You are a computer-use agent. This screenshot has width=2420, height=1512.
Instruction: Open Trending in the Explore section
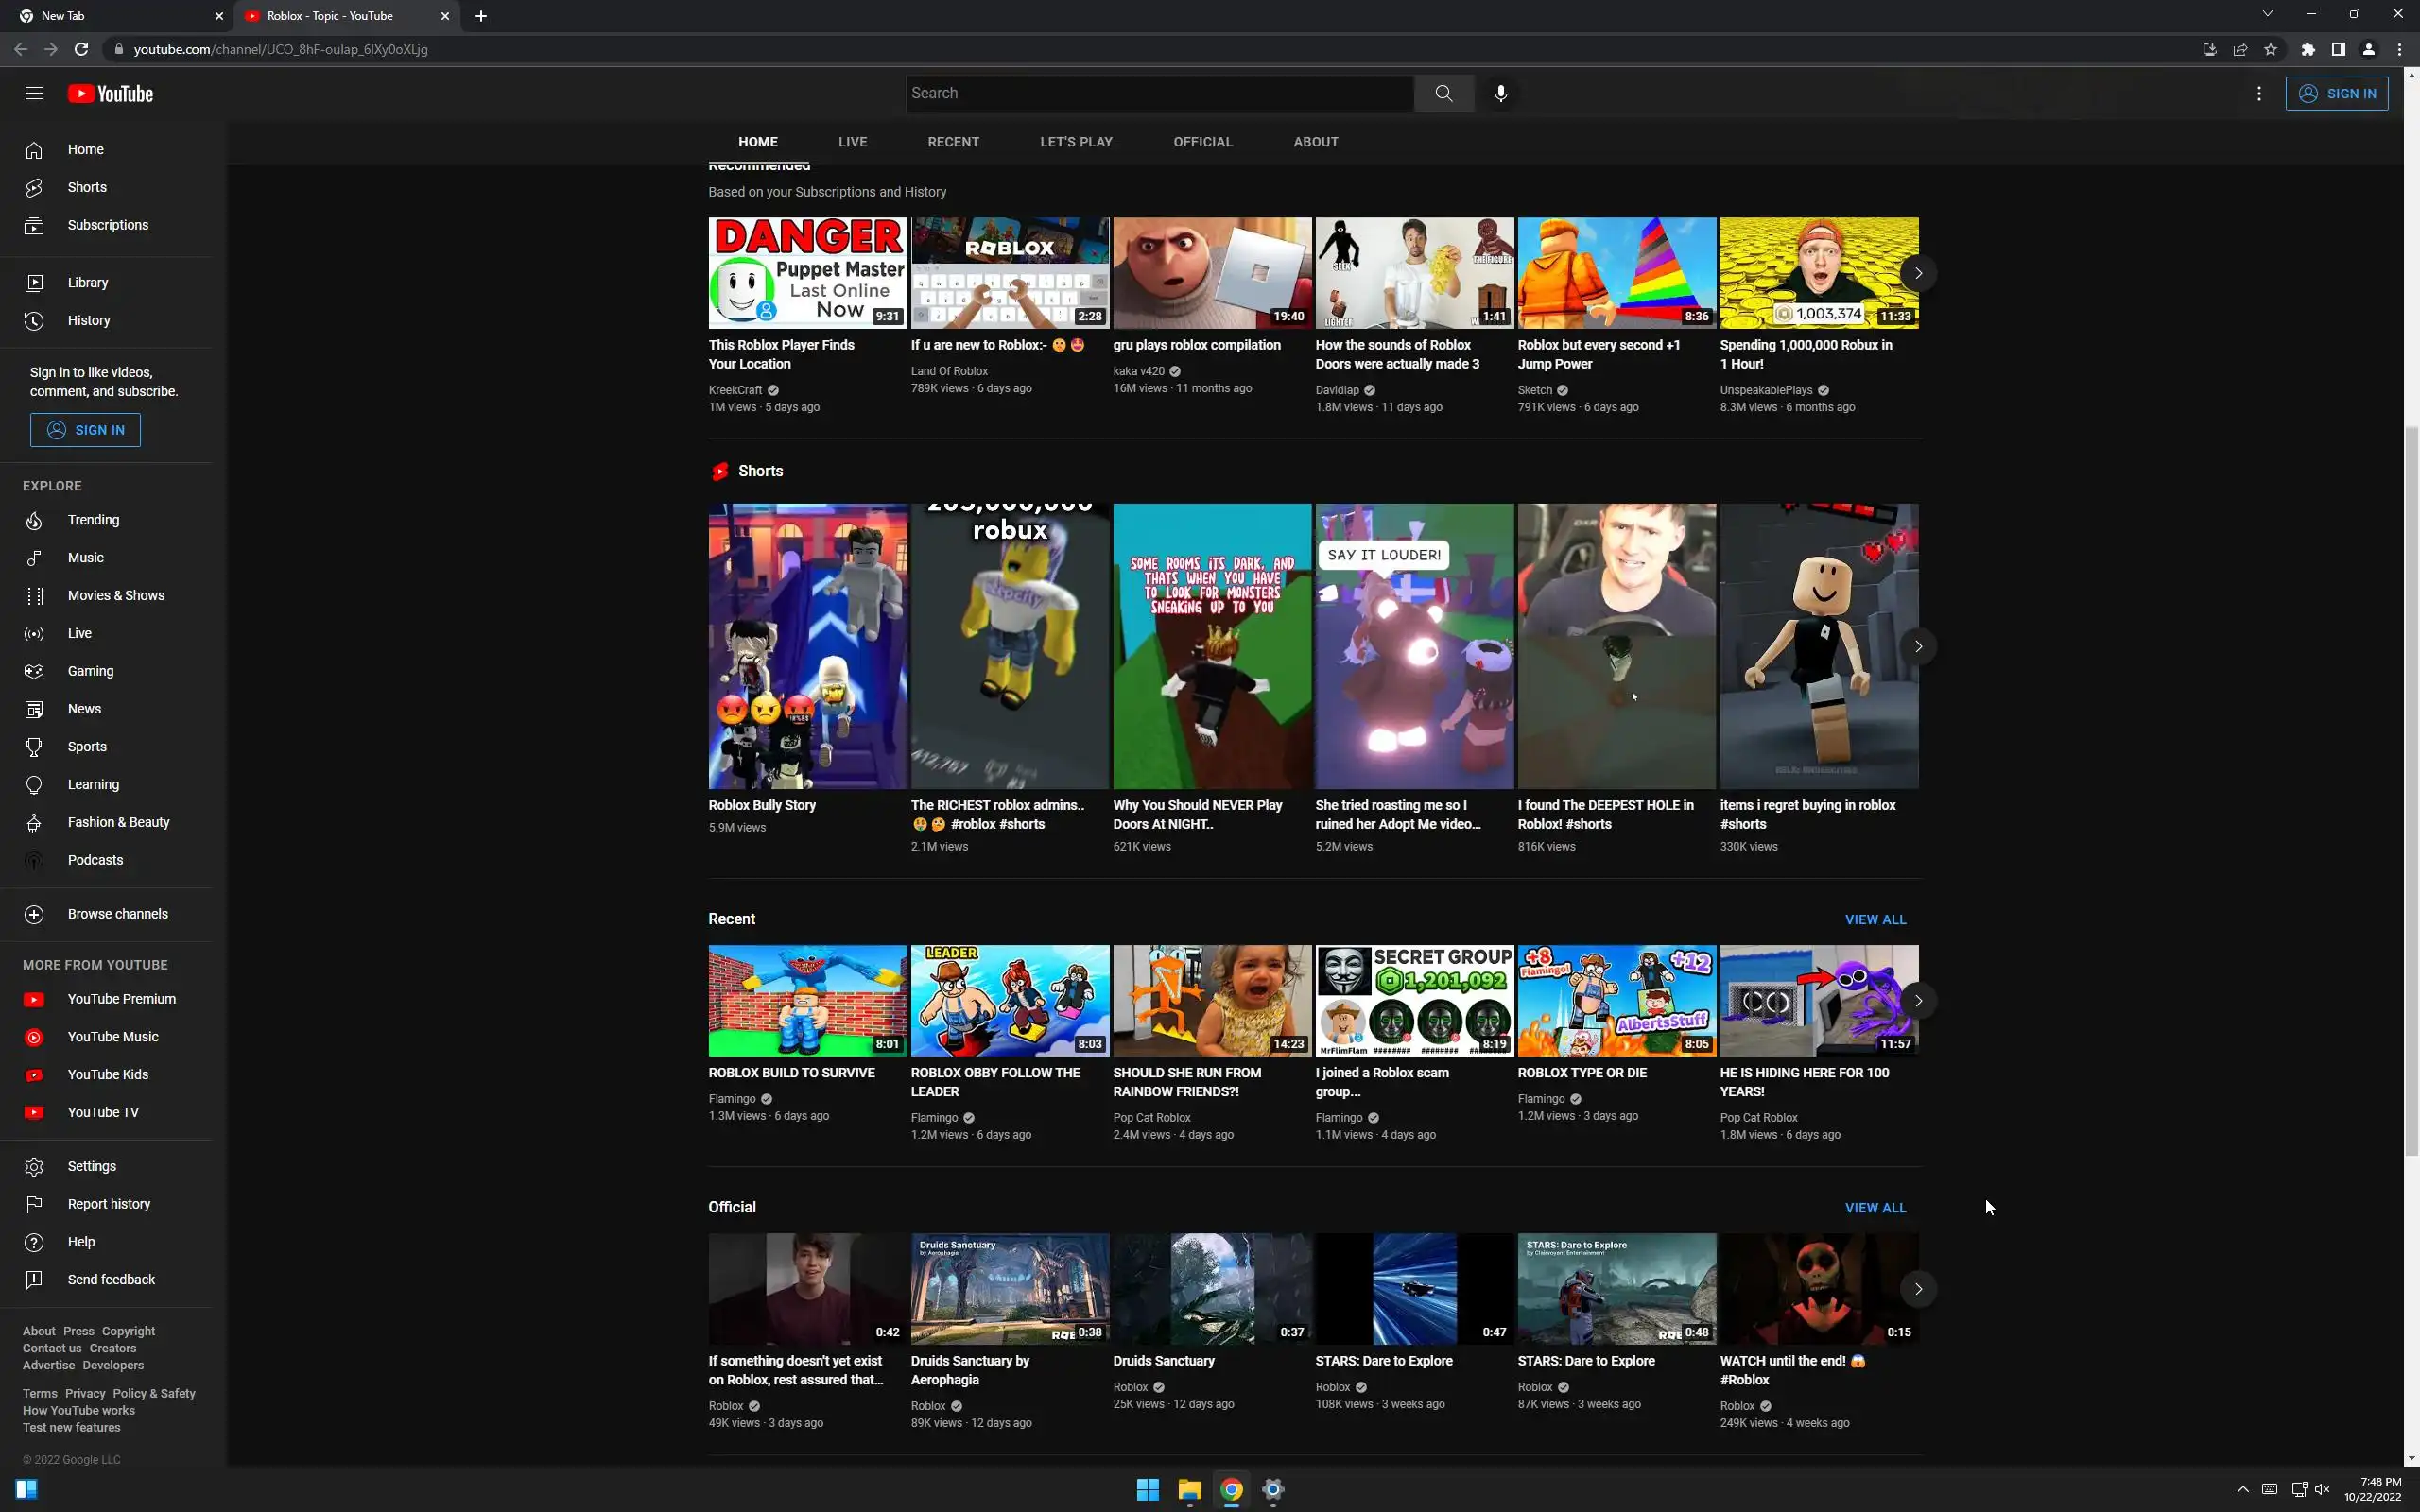point(93,520)
